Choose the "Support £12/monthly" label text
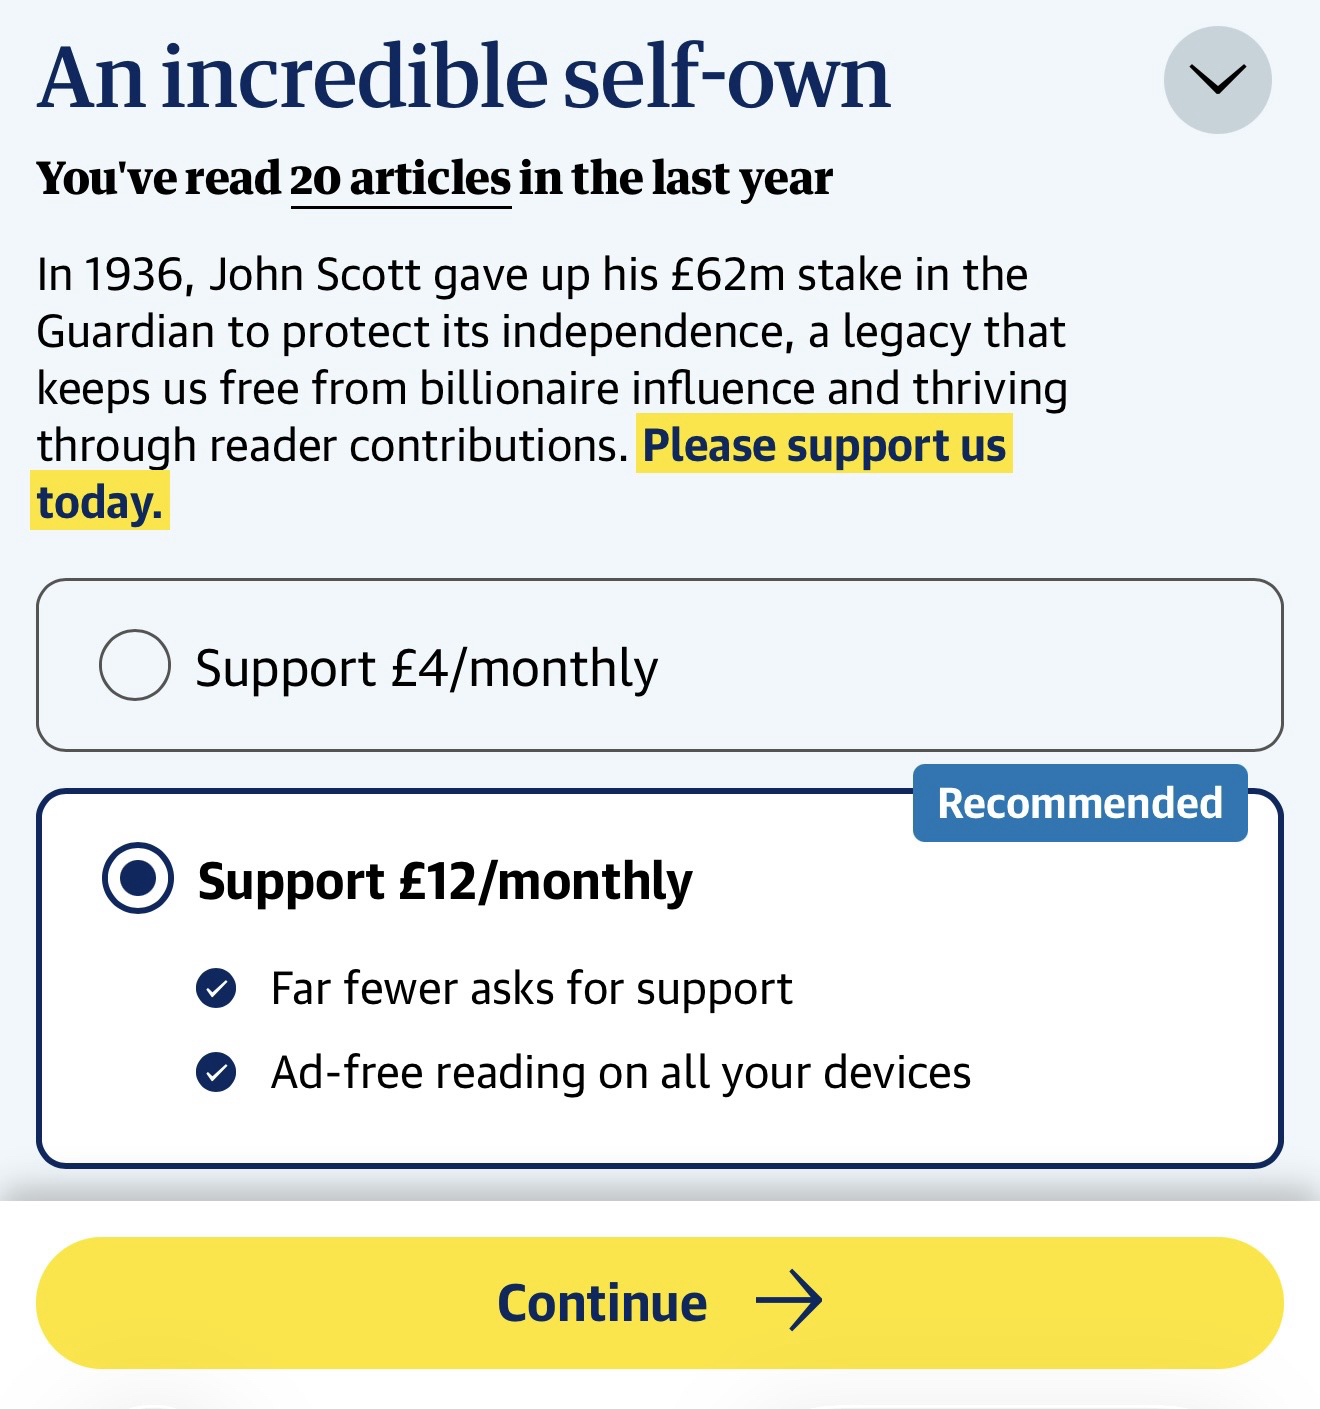The width and height of the screenshot is (1320, 1409). coord(444,881)
